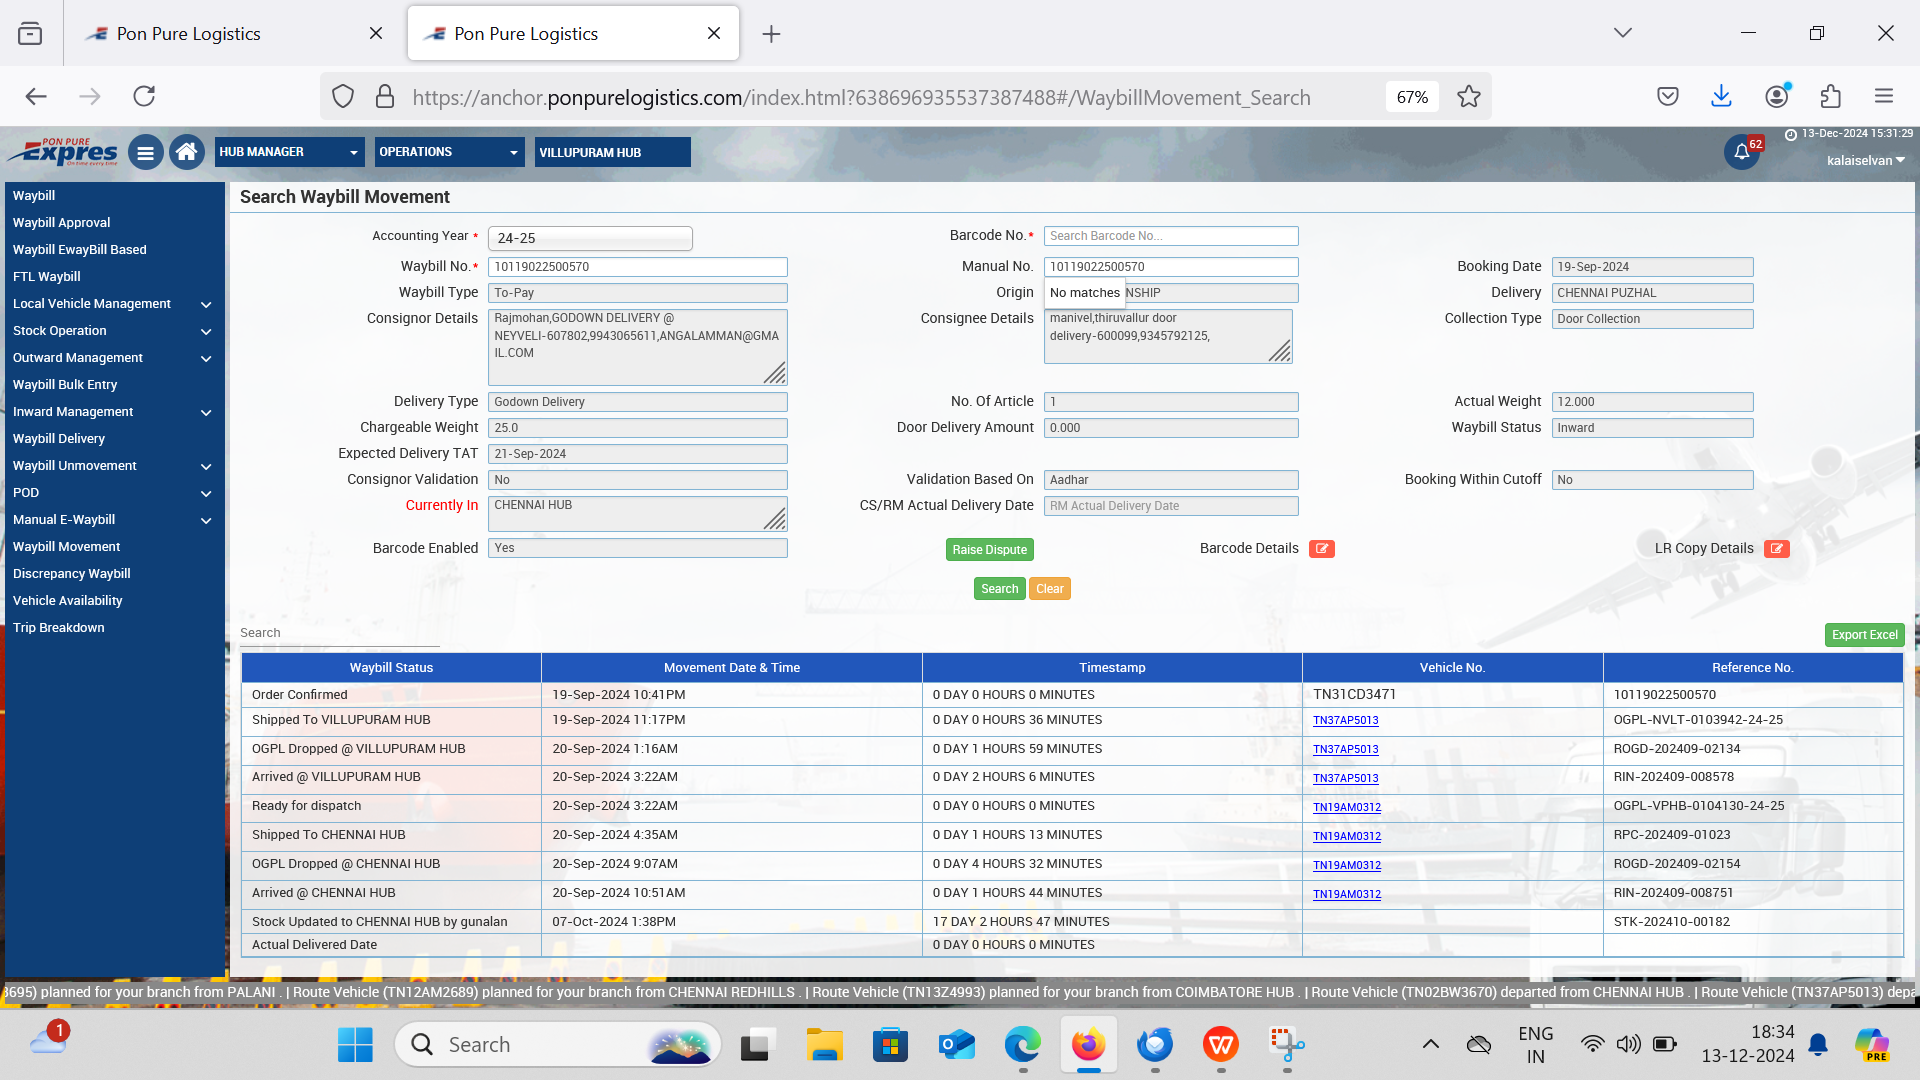This screenshot has width=1920, height=1080.
Task: Click the green Search button
Action: point(999,589)
